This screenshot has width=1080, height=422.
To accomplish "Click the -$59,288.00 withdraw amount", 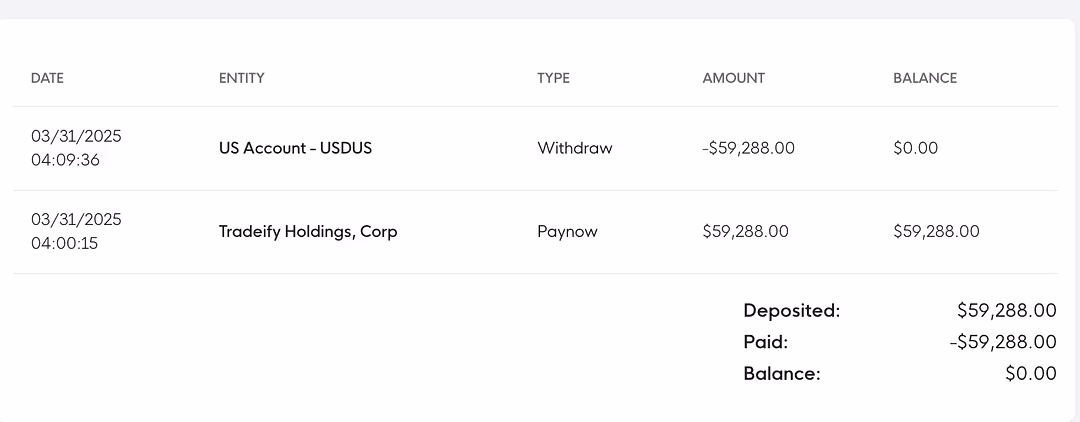I will [748, 148].
